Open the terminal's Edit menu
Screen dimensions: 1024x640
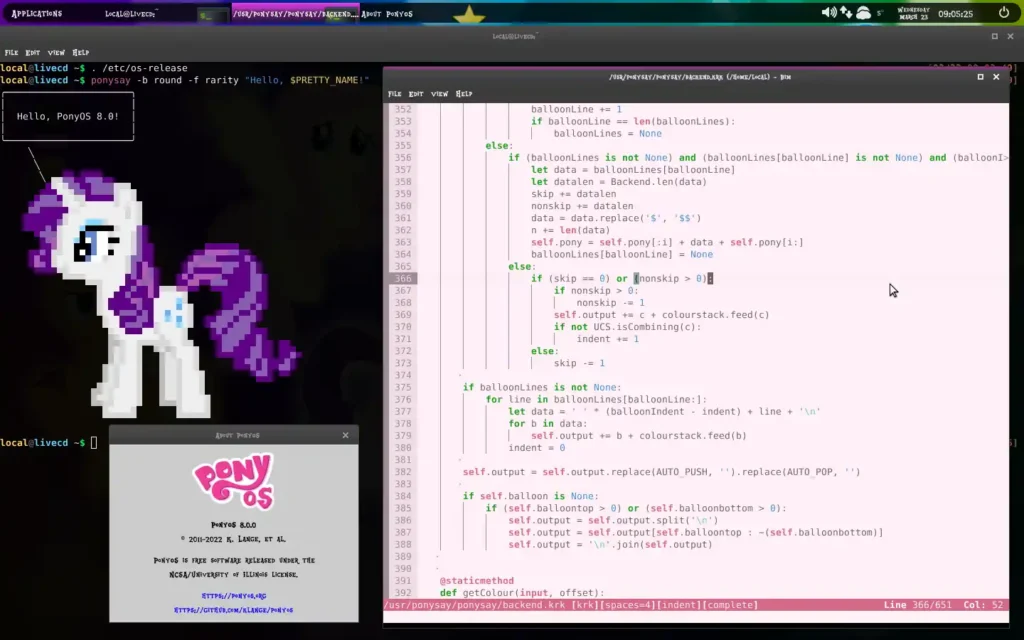coord(33,52)
